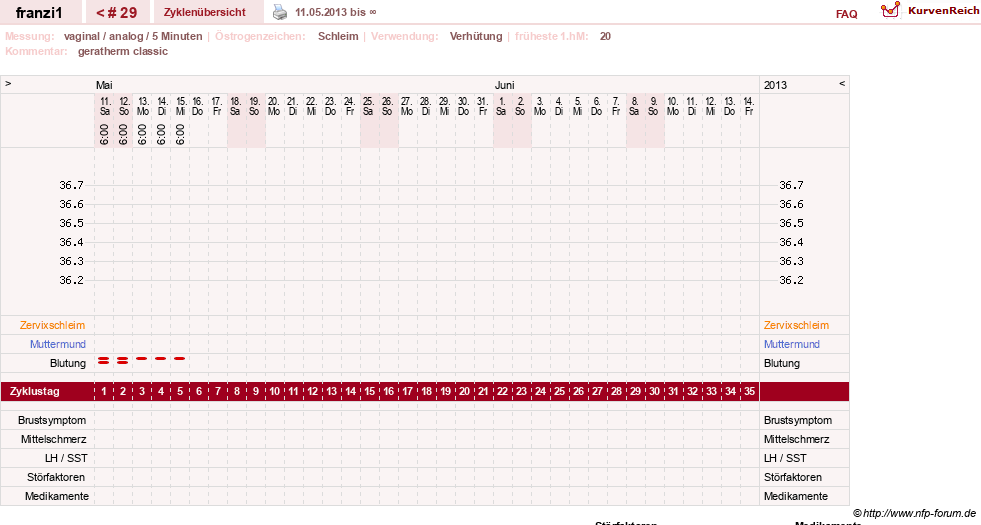
Task: Click the left 36.2 temperature axis label
Action: tap(71, 280)
